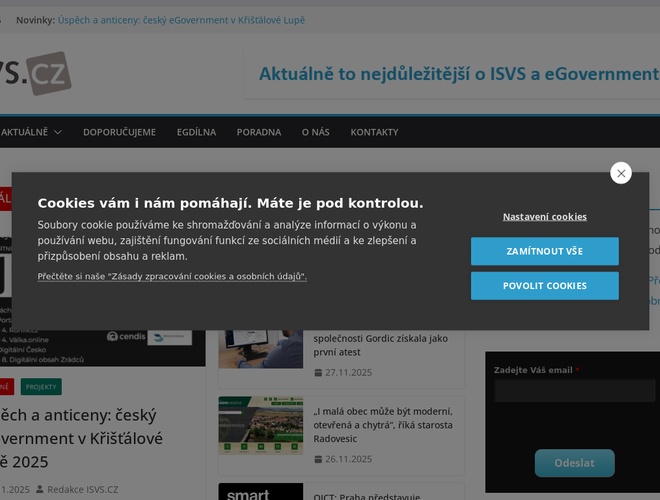Viewport: 660px width, 500px height.
Task: Navigate to PORADNA page
Action: pyautogui.click(x=258, y=132)
